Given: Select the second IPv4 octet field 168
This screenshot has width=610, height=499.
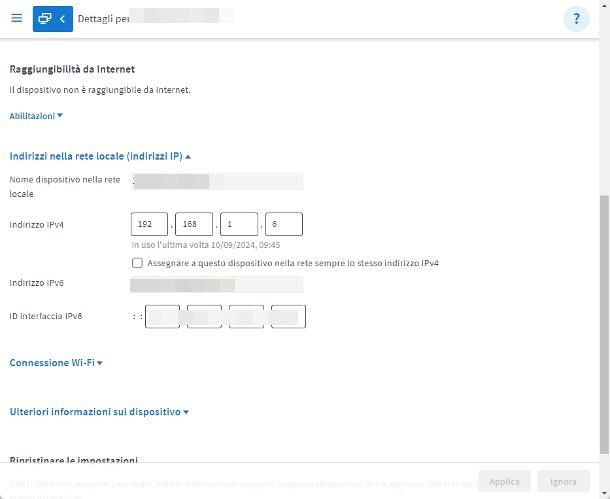Looking at the screenshot, I should (193, 224).
